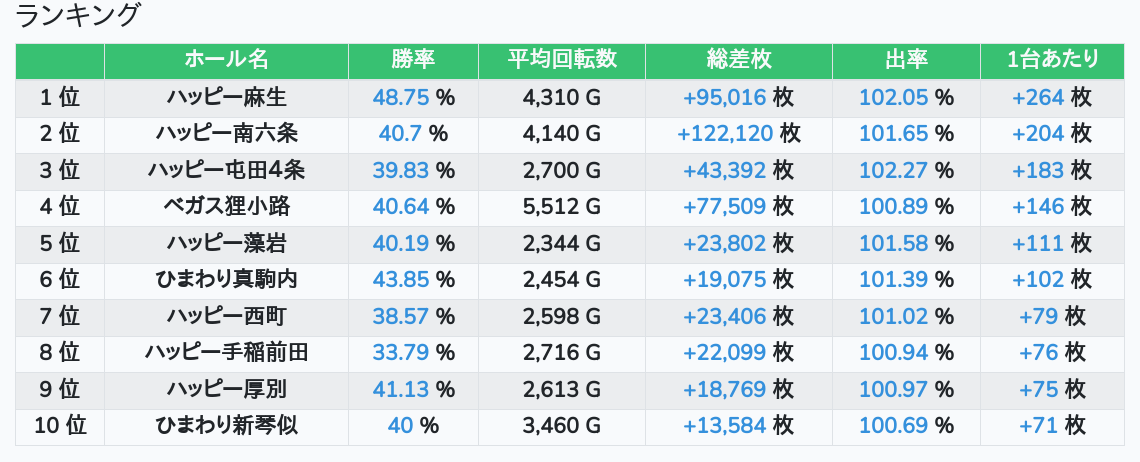The height and width of the screenshot is (462, 1140).
Task: Click the ランキング heading
Action: (x=78, y=15)
